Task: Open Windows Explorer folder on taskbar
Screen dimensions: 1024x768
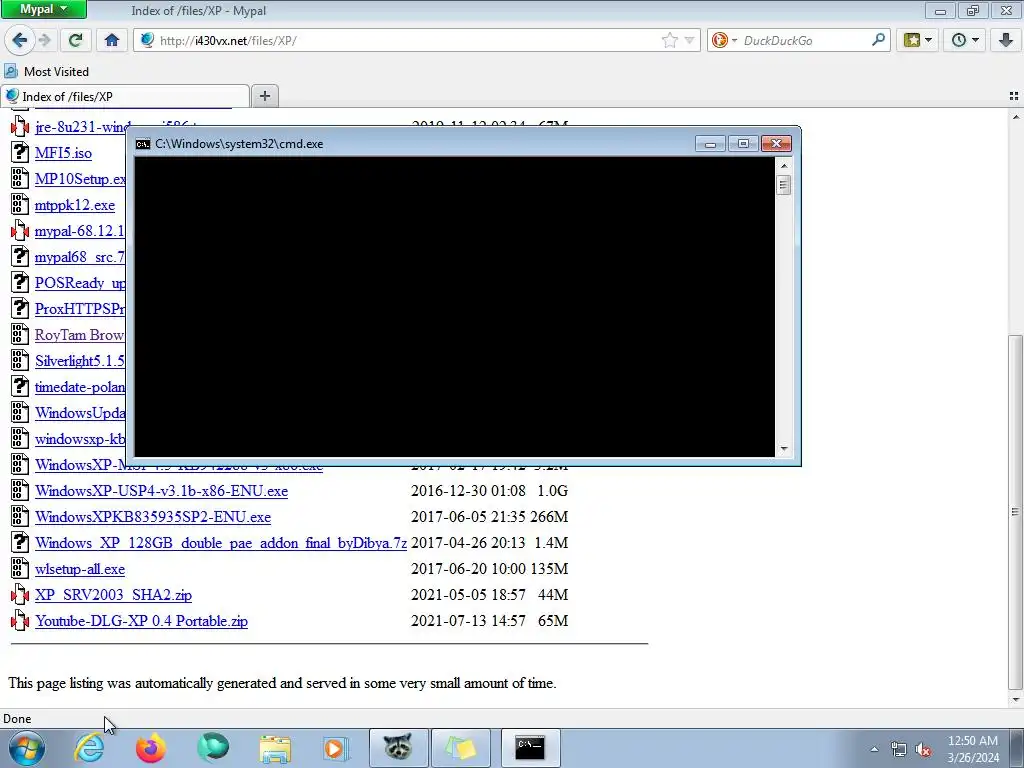Action: click(x=275, y=748)
